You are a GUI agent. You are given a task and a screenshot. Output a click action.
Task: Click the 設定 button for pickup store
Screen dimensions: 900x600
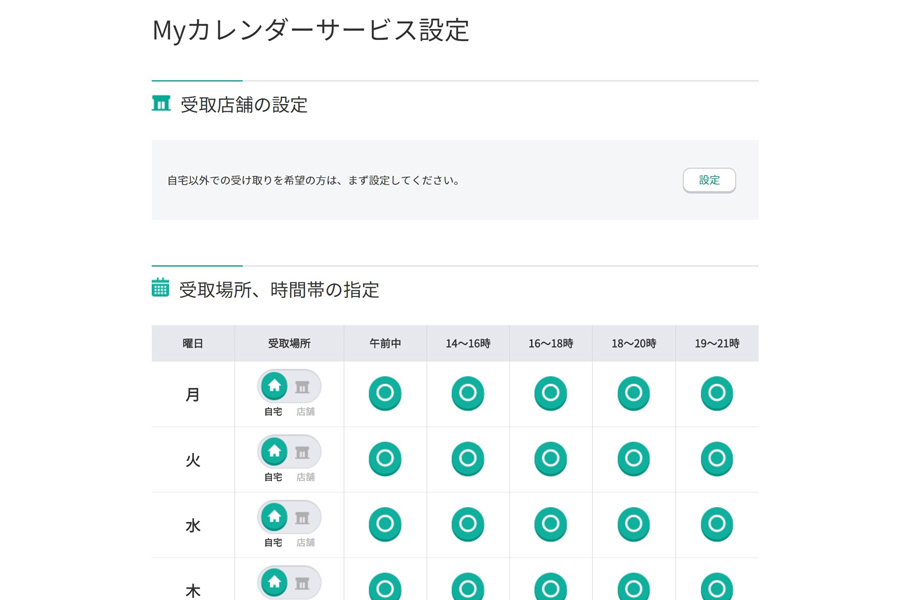709,180
